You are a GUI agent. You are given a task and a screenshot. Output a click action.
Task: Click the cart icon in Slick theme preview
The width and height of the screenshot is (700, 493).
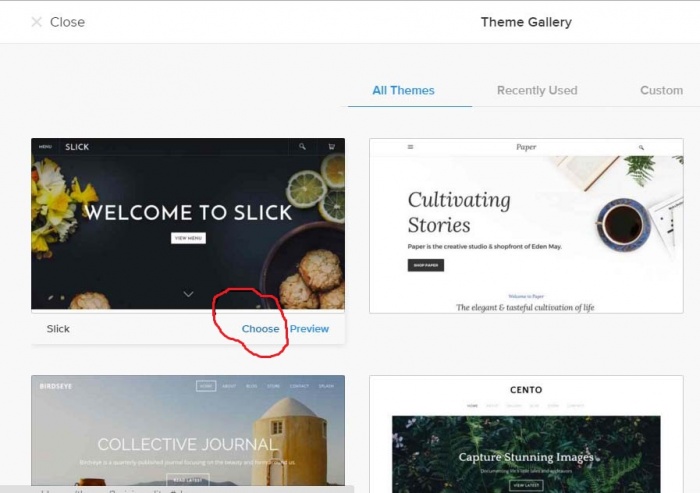pyautogui.click(x=331, y=147)
